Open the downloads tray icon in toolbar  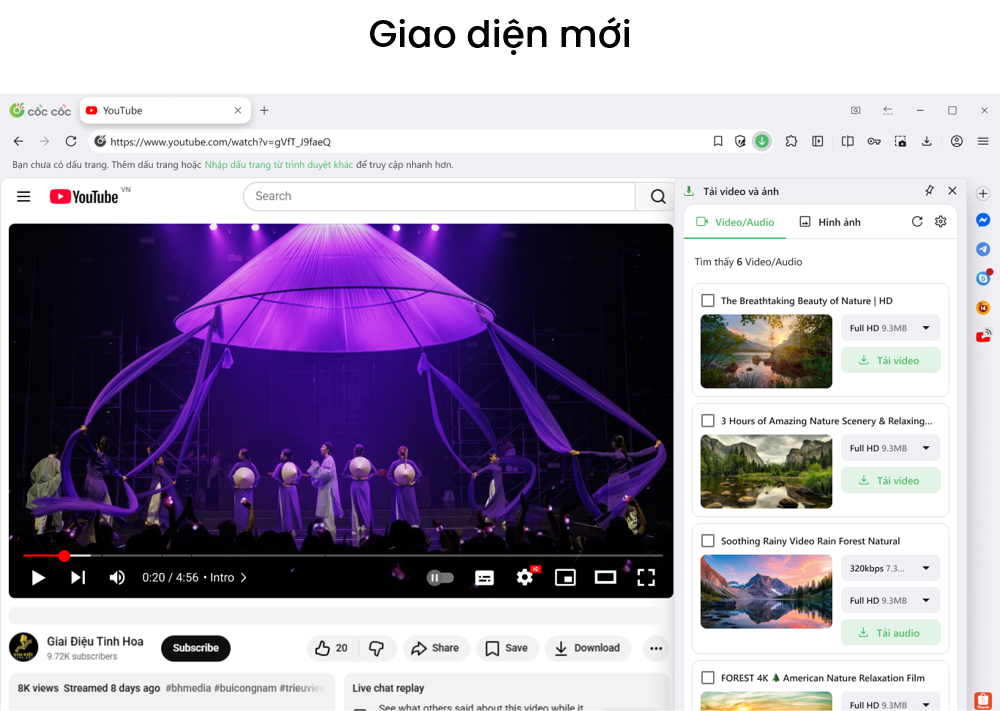(927, 142)
